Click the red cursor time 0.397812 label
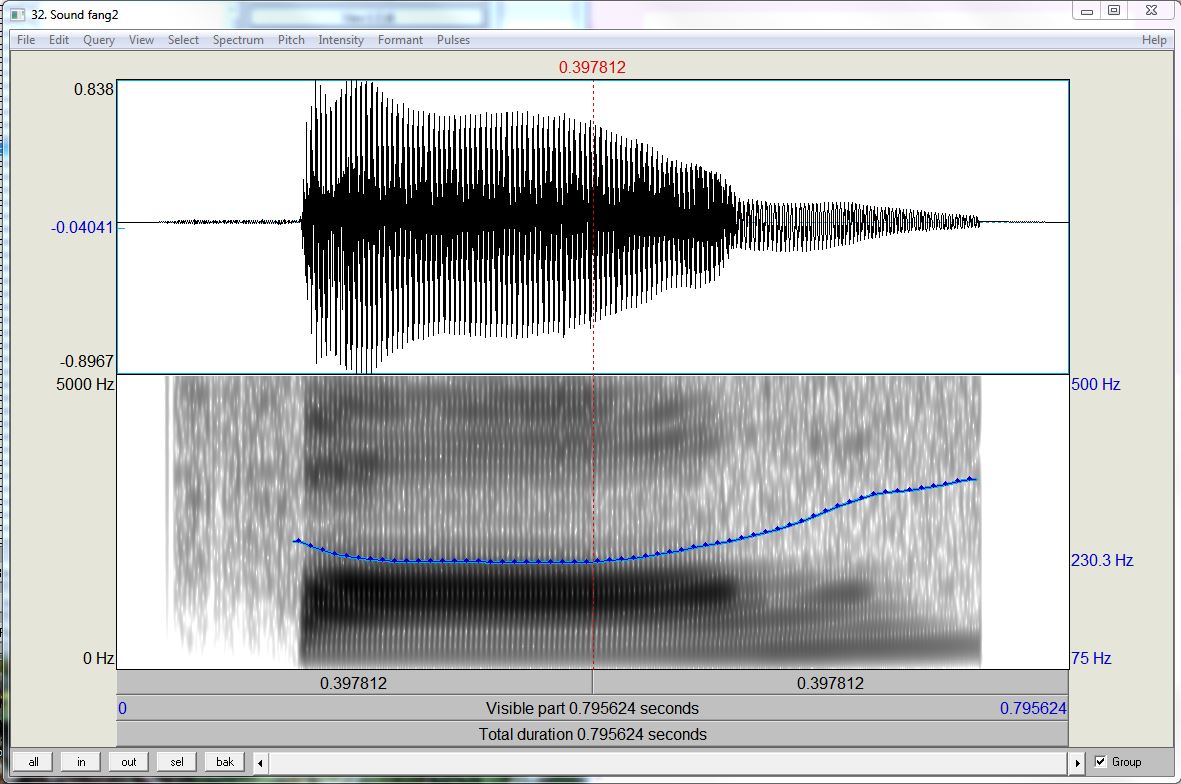Viewport: 1181px width, 784px height. 592,68
